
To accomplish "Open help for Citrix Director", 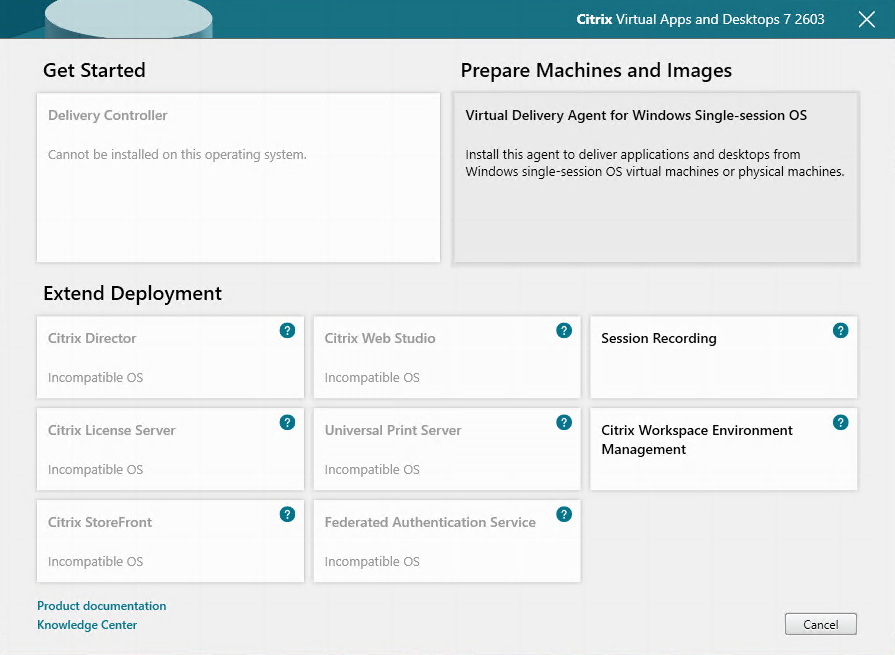I will [x=287, y=330].
